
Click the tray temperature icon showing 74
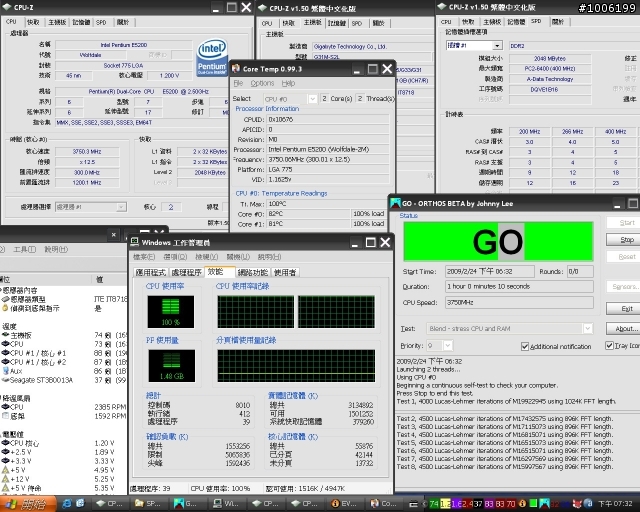click(x=434, y=504)
